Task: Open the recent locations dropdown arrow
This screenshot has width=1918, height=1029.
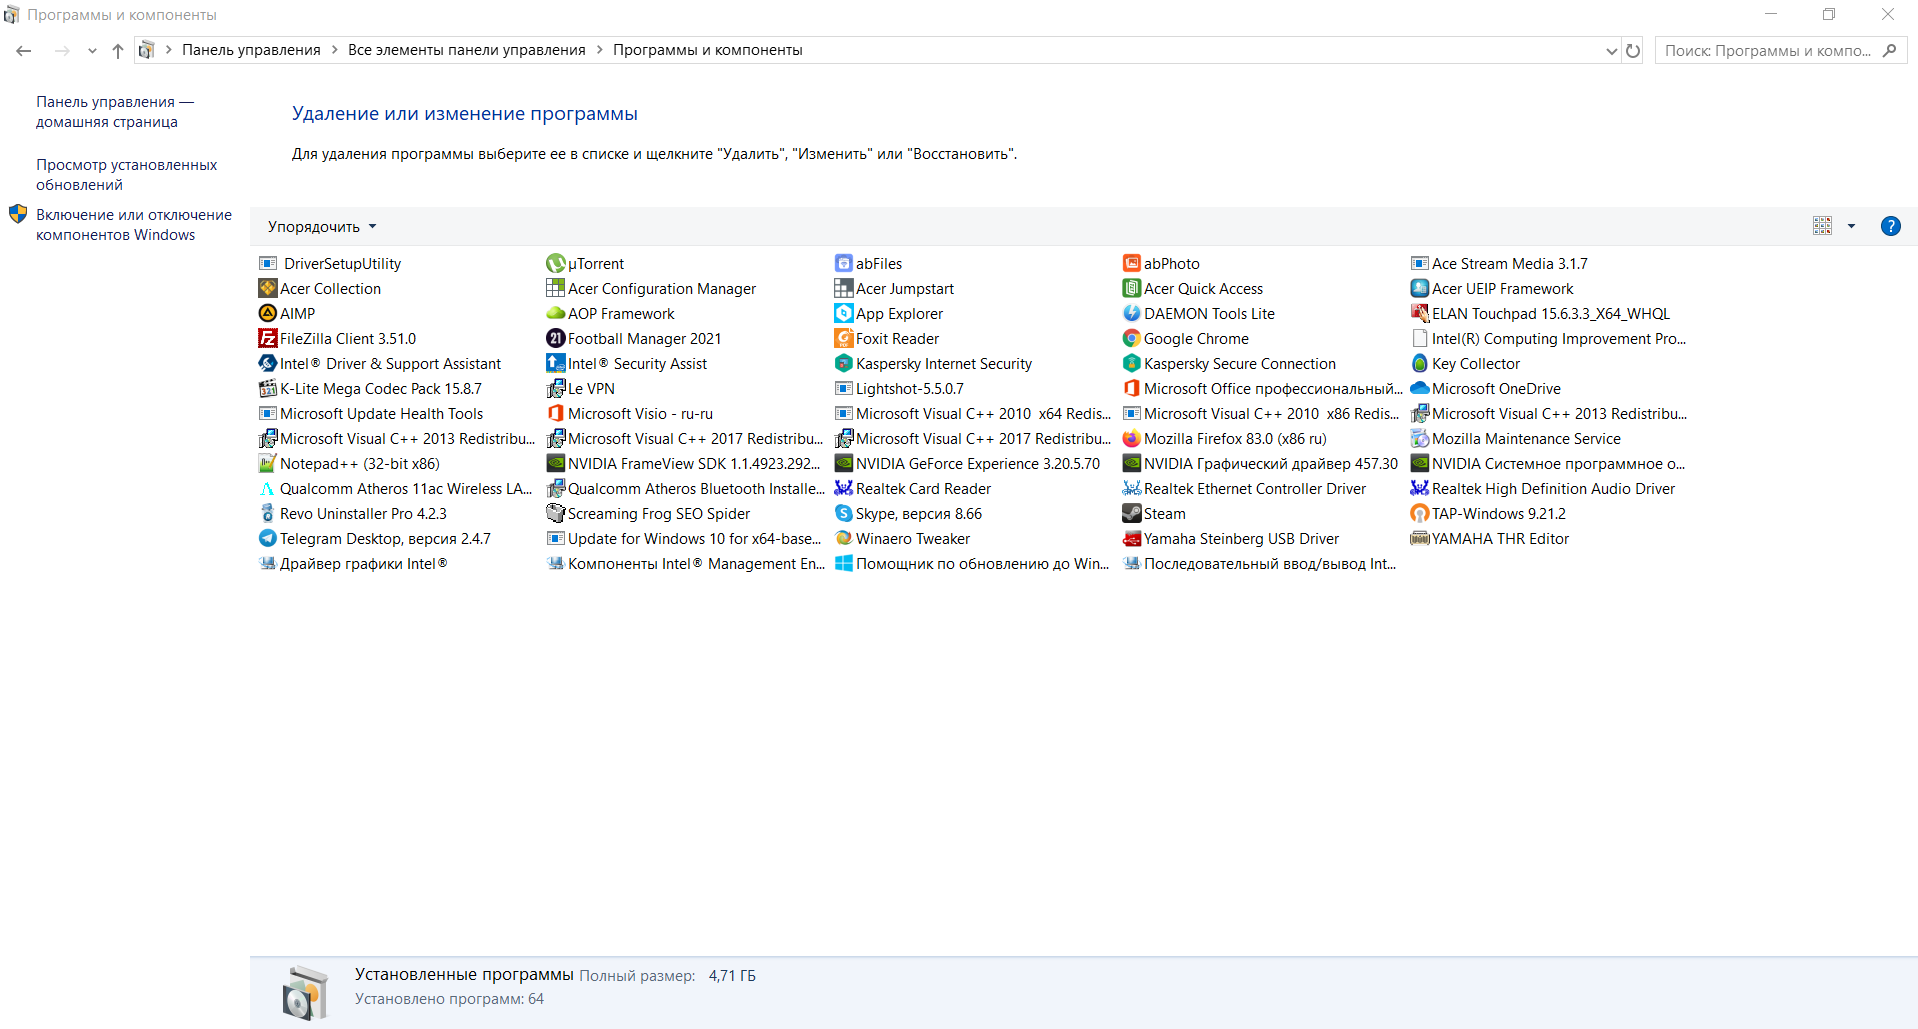Action: pos(92,50)
